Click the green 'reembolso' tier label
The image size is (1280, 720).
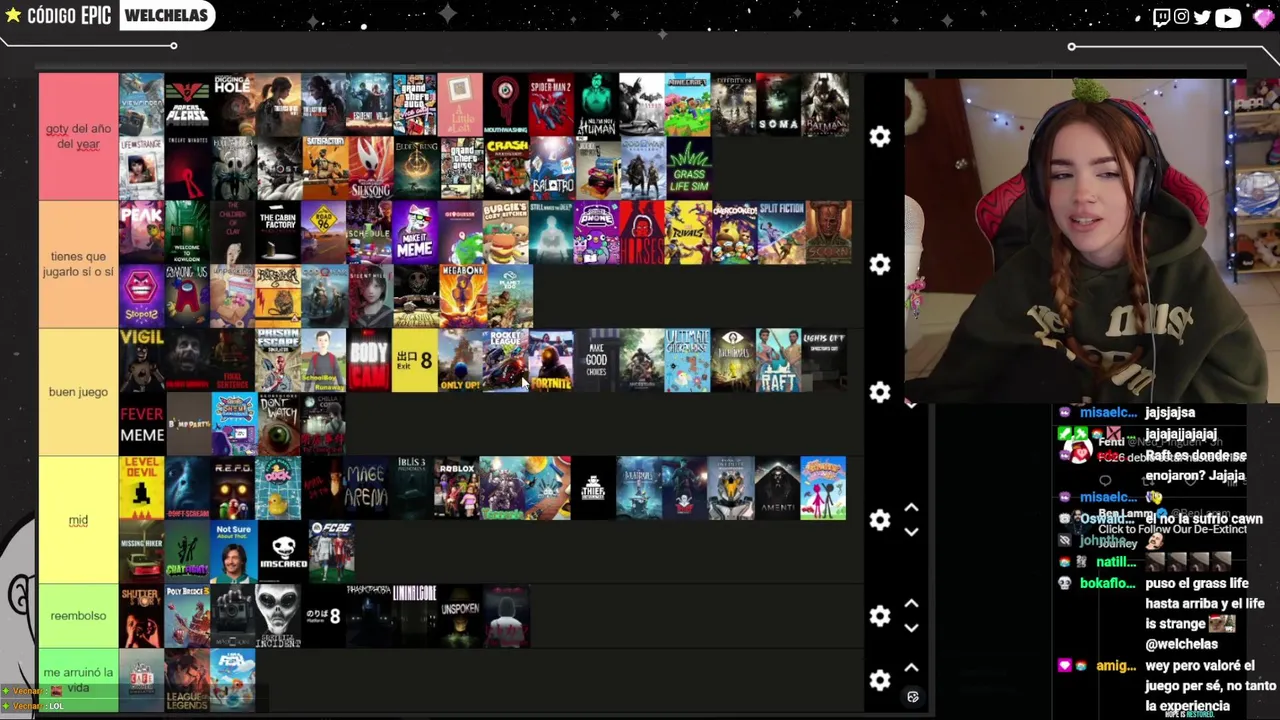tap(78, 616)
